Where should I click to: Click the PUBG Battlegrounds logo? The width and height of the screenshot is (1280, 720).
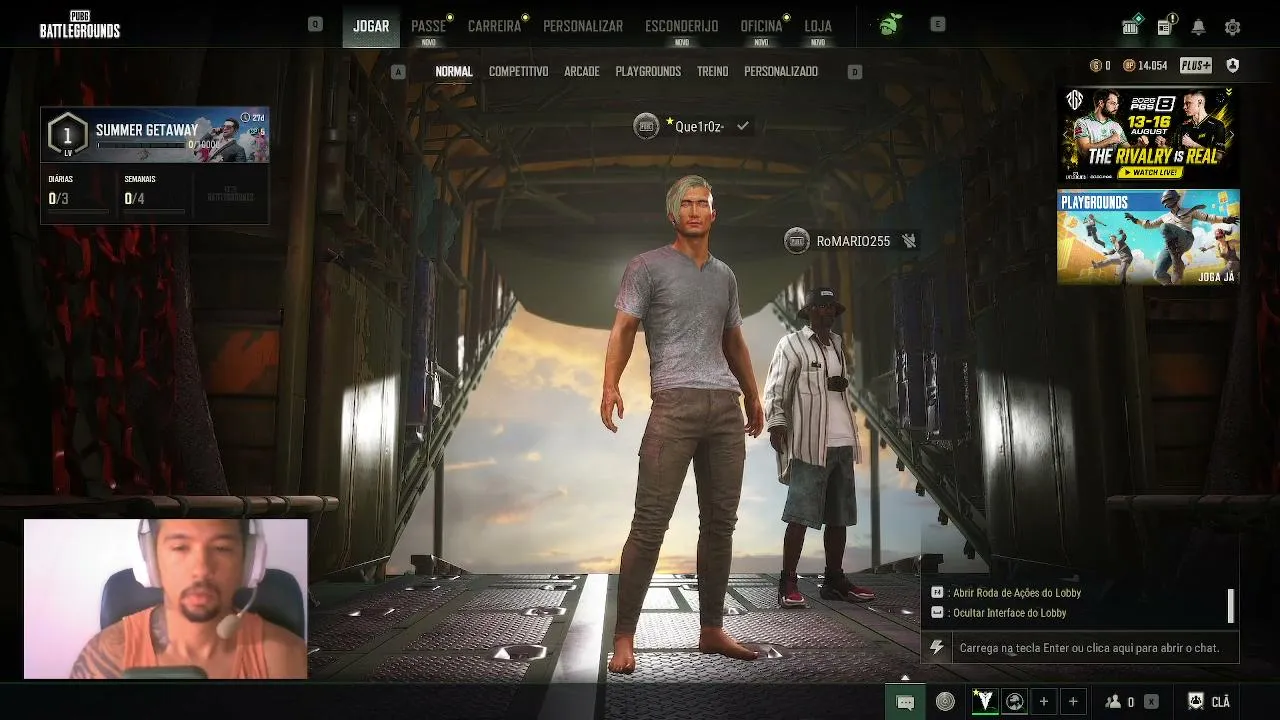80,25
